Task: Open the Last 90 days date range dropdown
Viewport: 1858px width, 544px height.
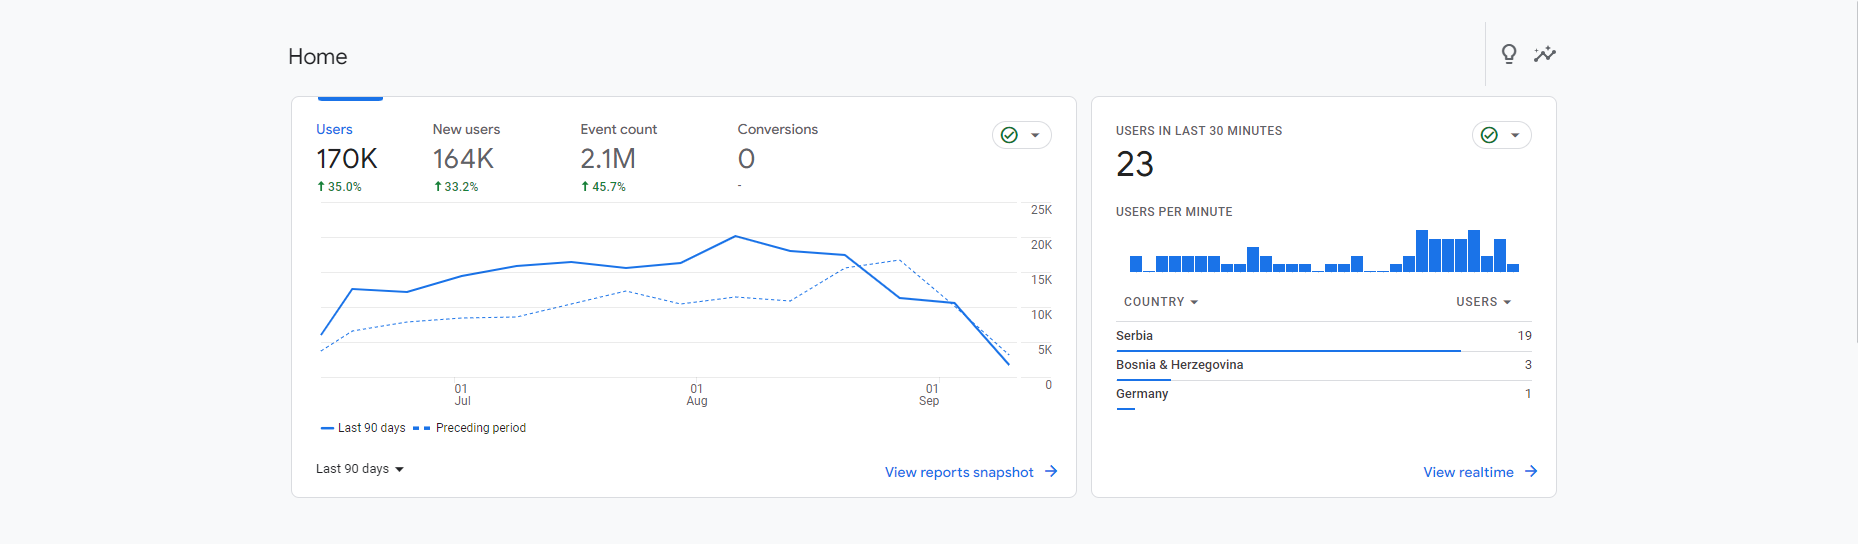Action: point(360,469)
